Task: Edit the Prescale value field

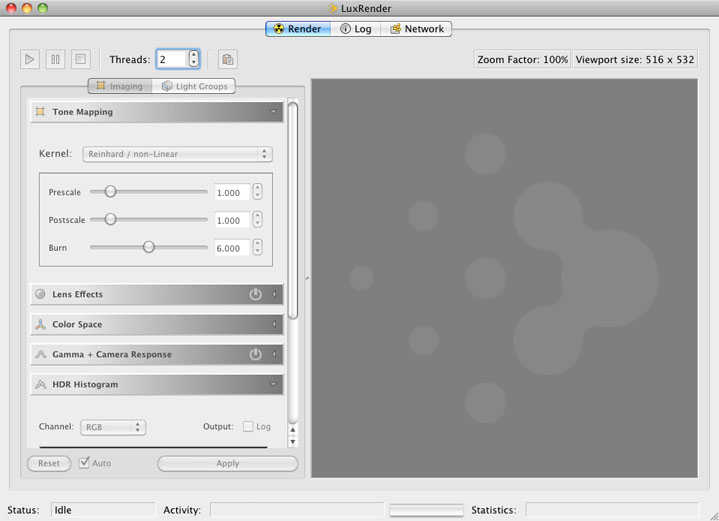Action: click(x=232, y=193)
